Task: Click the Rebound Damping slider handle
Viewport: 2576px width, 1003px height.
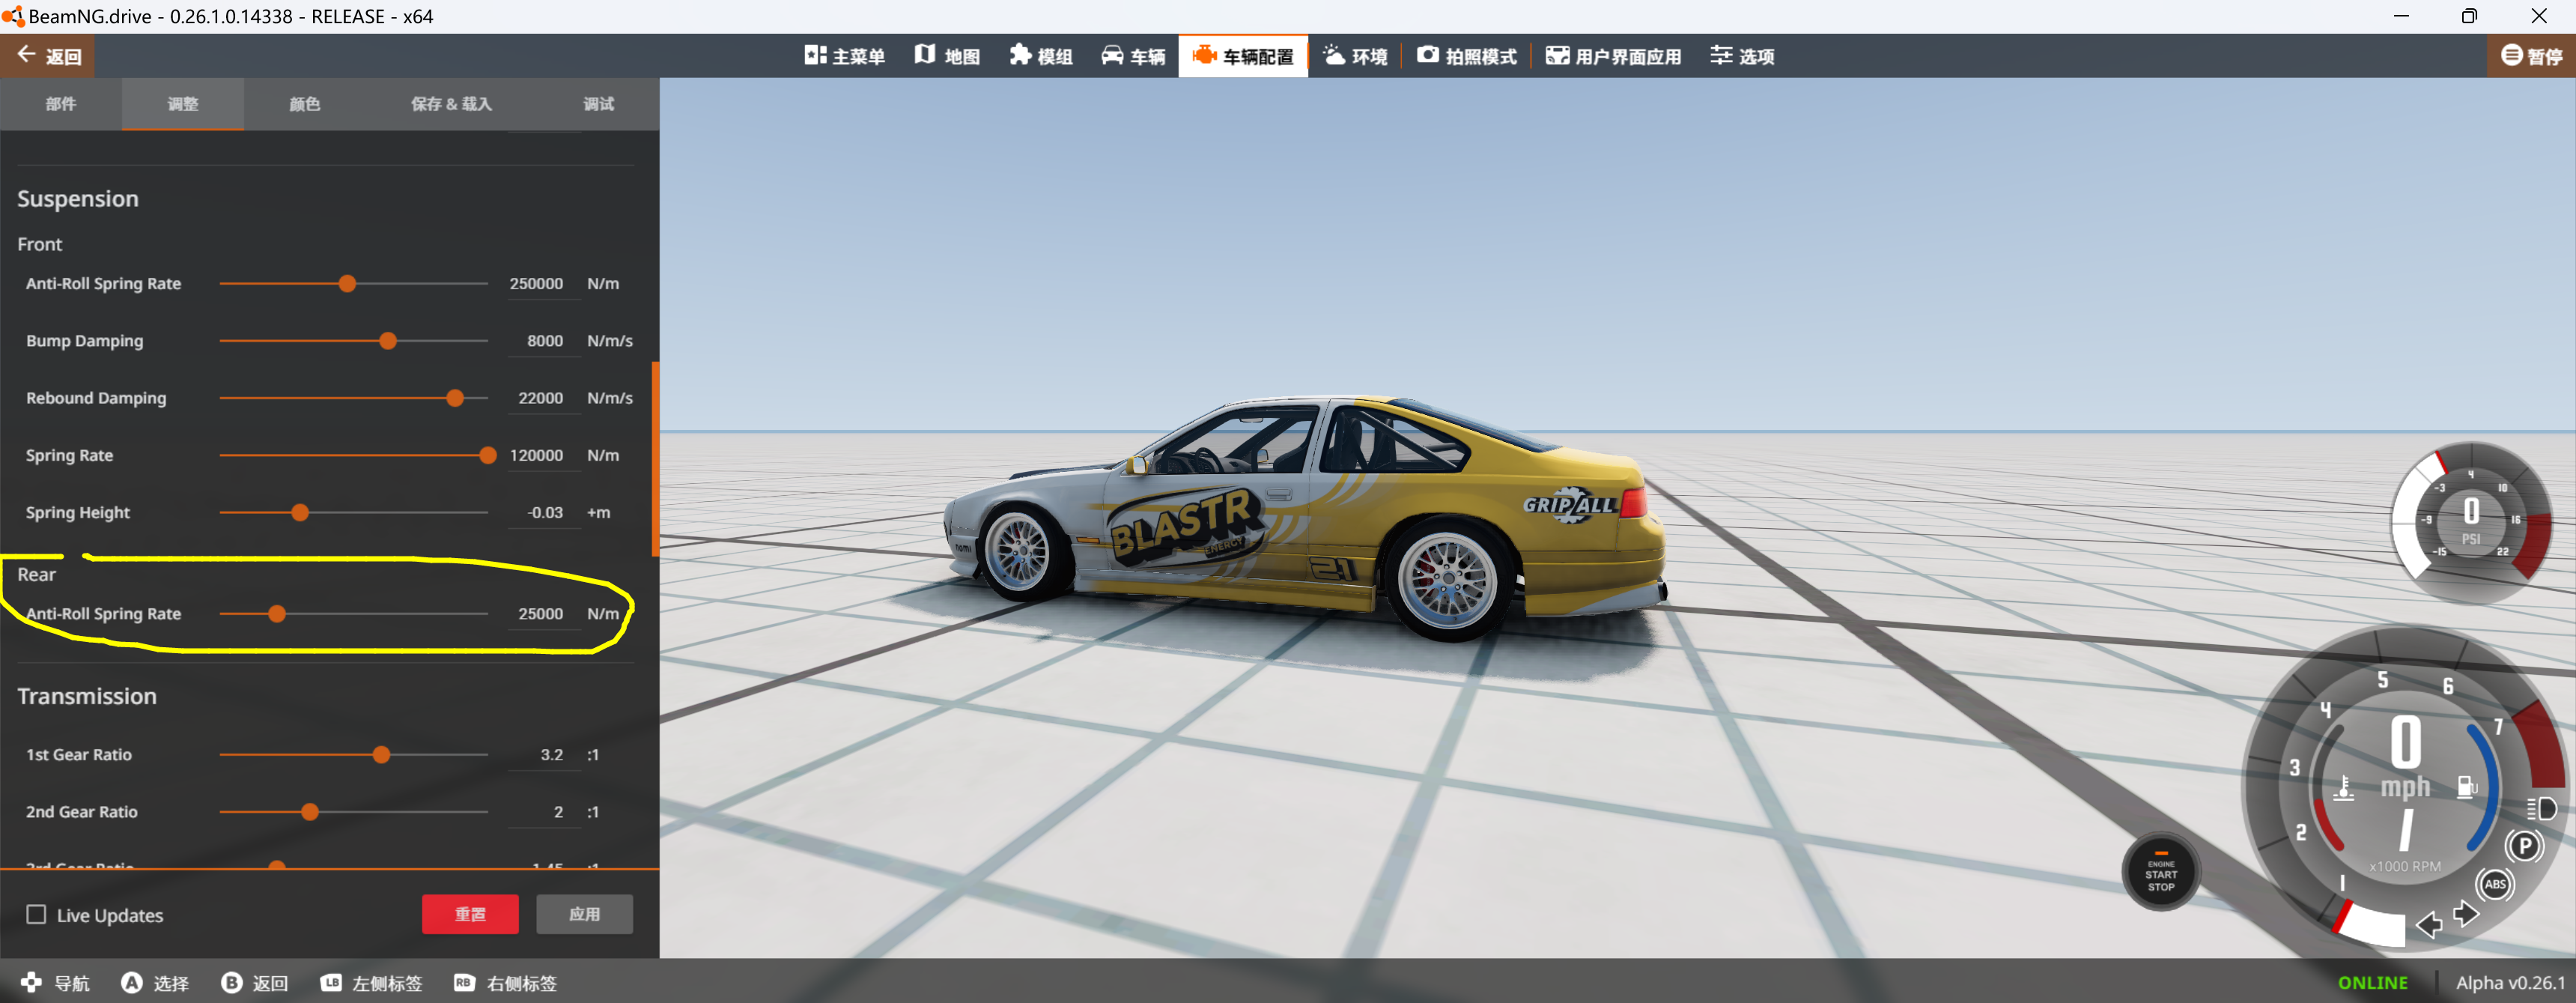Action: pos(455,398)
